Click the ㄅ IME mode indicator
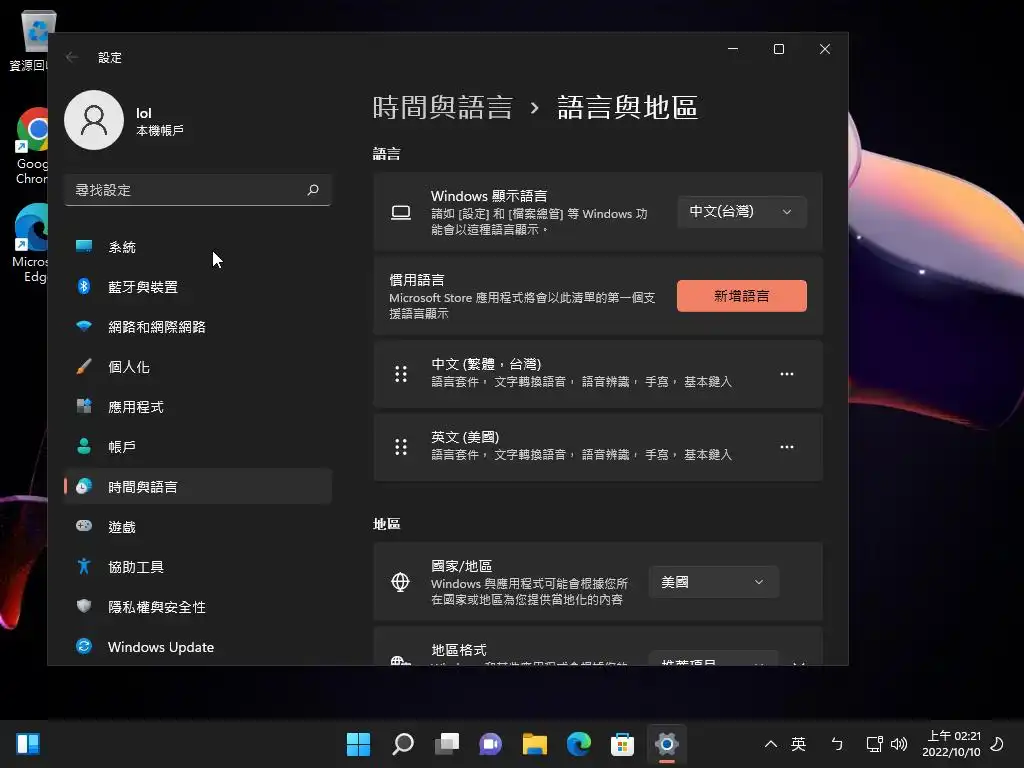The image size is (1024, 768). click(x=837, y=744)
